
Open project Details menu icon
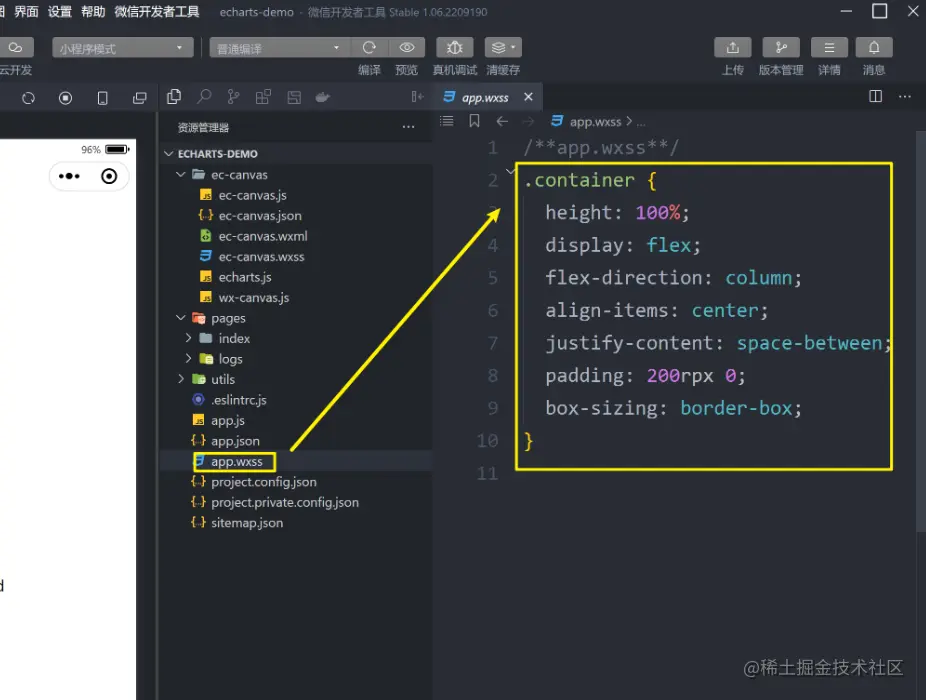(x=829, y=47)
